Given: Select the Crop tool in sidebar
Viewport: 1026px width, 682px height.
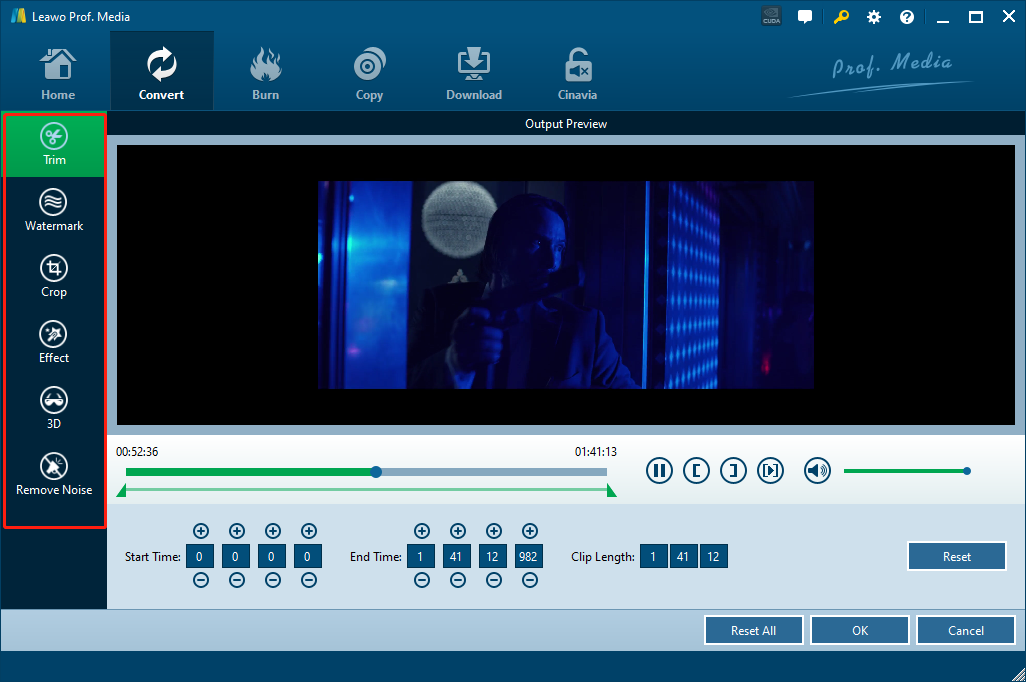Looking at the screenshot, I should pyautogui.click(x=54, y=277).
